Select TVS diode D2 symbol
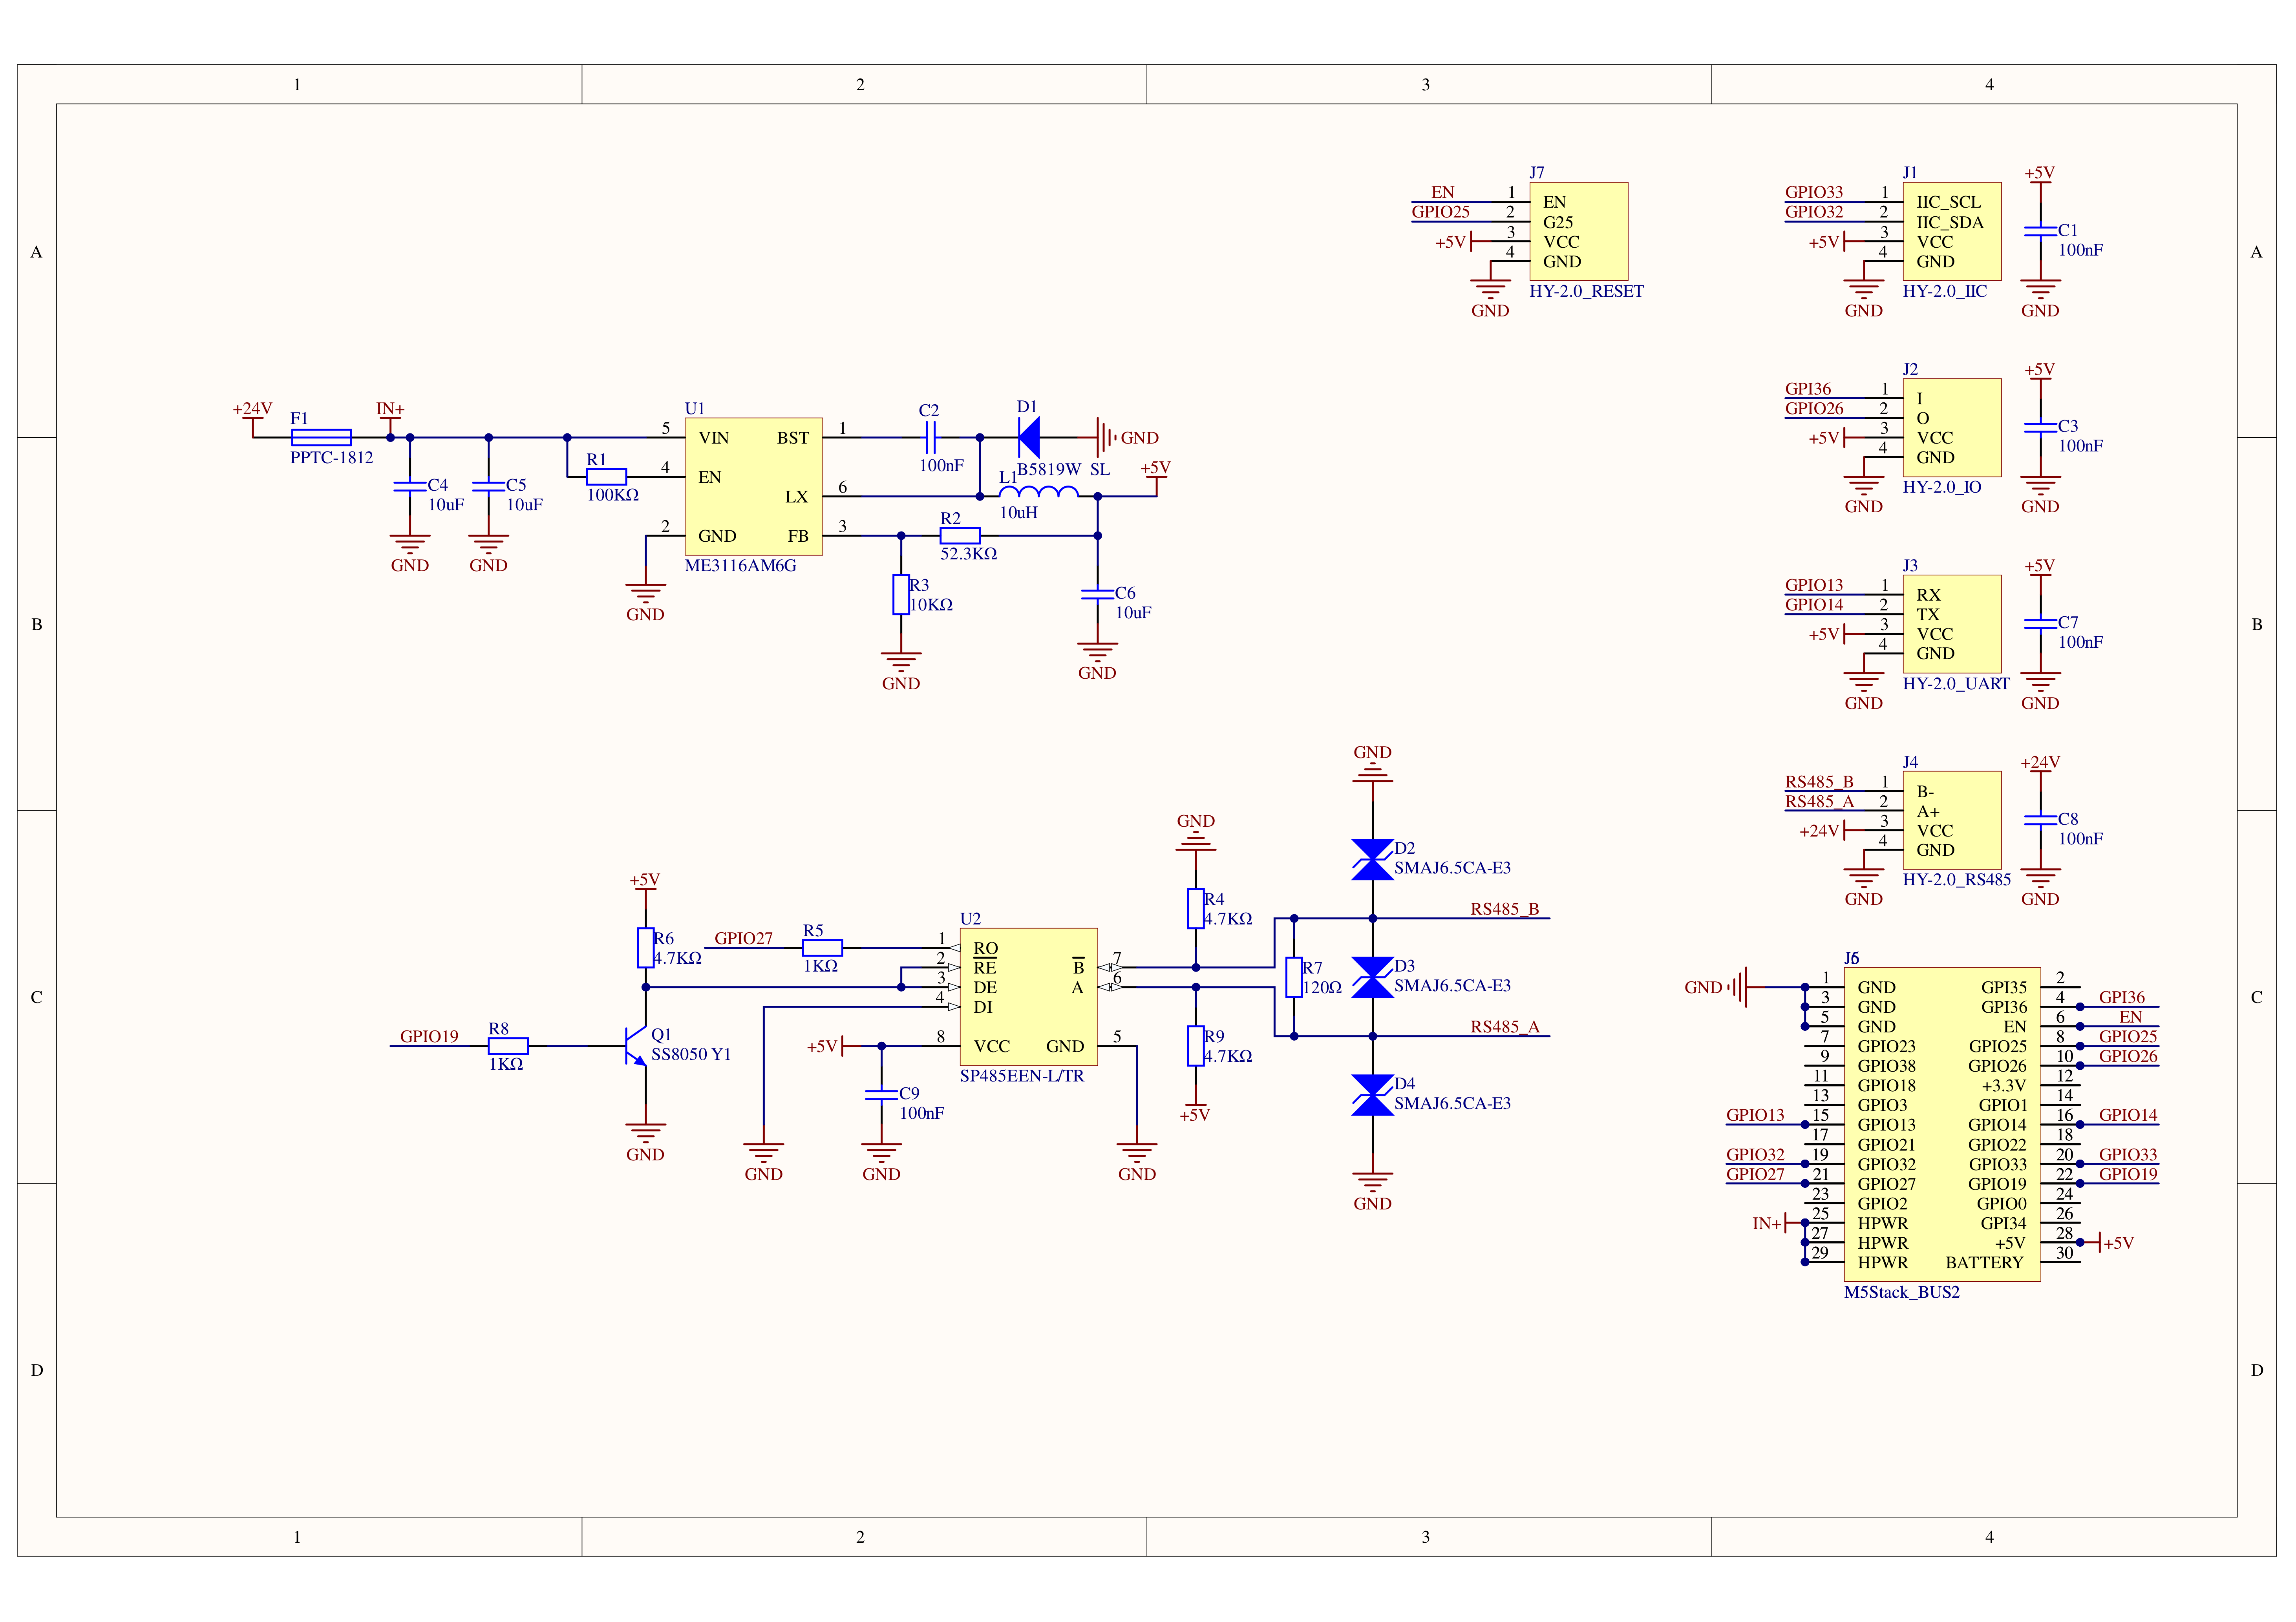This screenshot has height=1622, width=2296. pos(1372,860)
